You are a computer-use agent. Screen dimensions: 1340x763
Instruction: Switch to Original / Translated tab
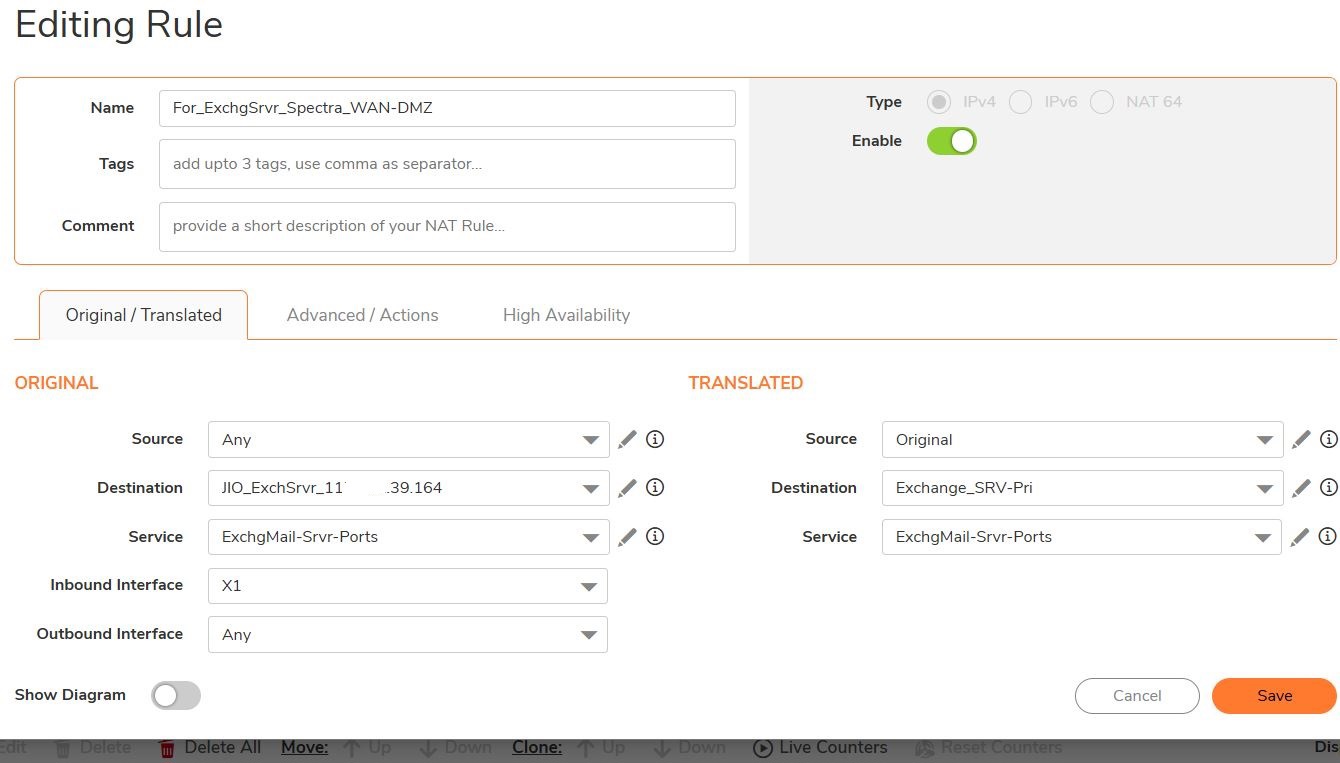pyautogui.click(x=144, y=315)
